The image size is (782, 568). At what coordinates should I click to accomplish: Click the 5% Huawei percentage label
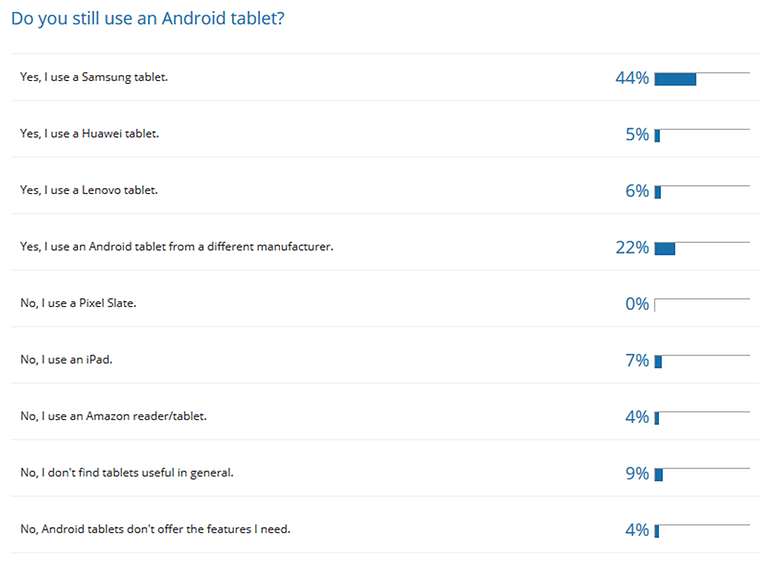pos(637,135)
